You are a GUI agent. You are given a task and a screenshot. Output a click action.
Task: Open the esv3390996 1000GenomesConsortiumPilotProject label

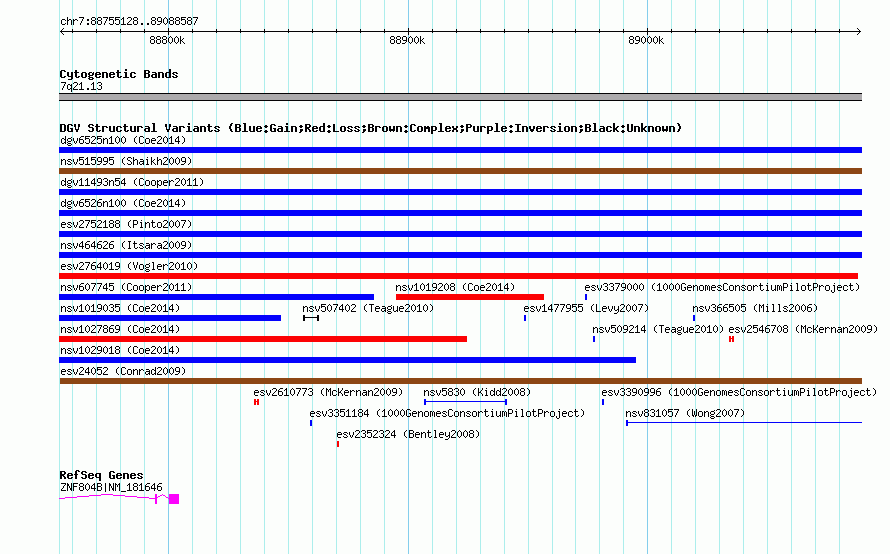(x=739, y=392)
